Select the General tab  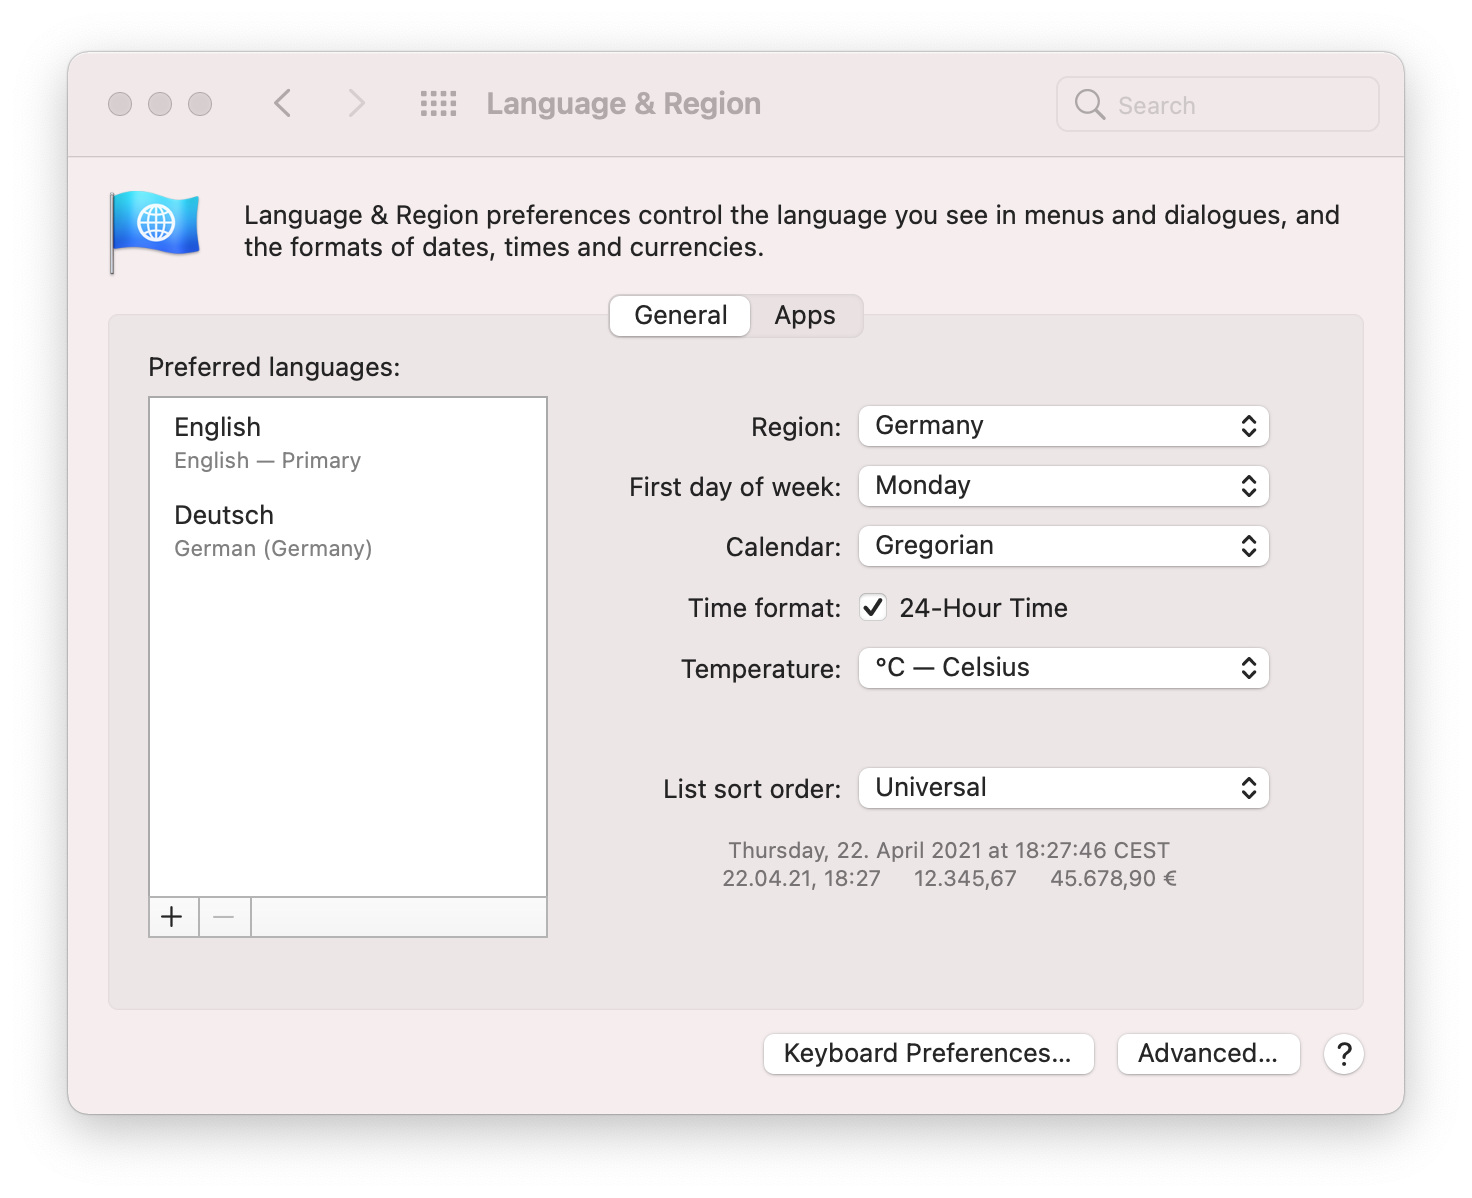coord(680,316)
